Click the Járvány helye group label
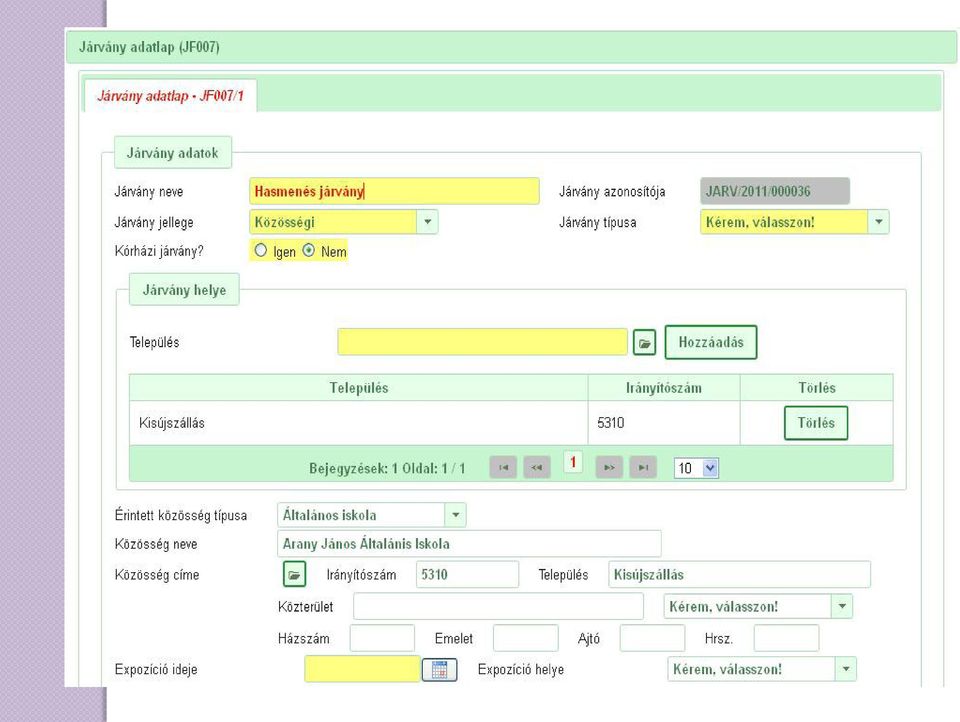Viewport: 960px width, 722px height. click(x=184, y=290)
